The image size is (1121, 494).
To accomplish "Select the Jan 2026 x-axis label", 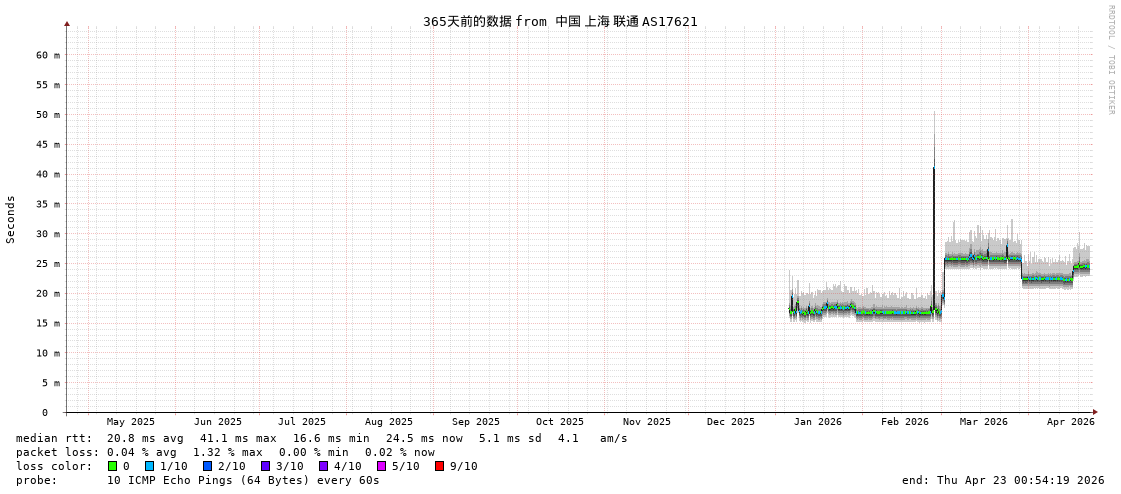I will click(x=818, y=422).
